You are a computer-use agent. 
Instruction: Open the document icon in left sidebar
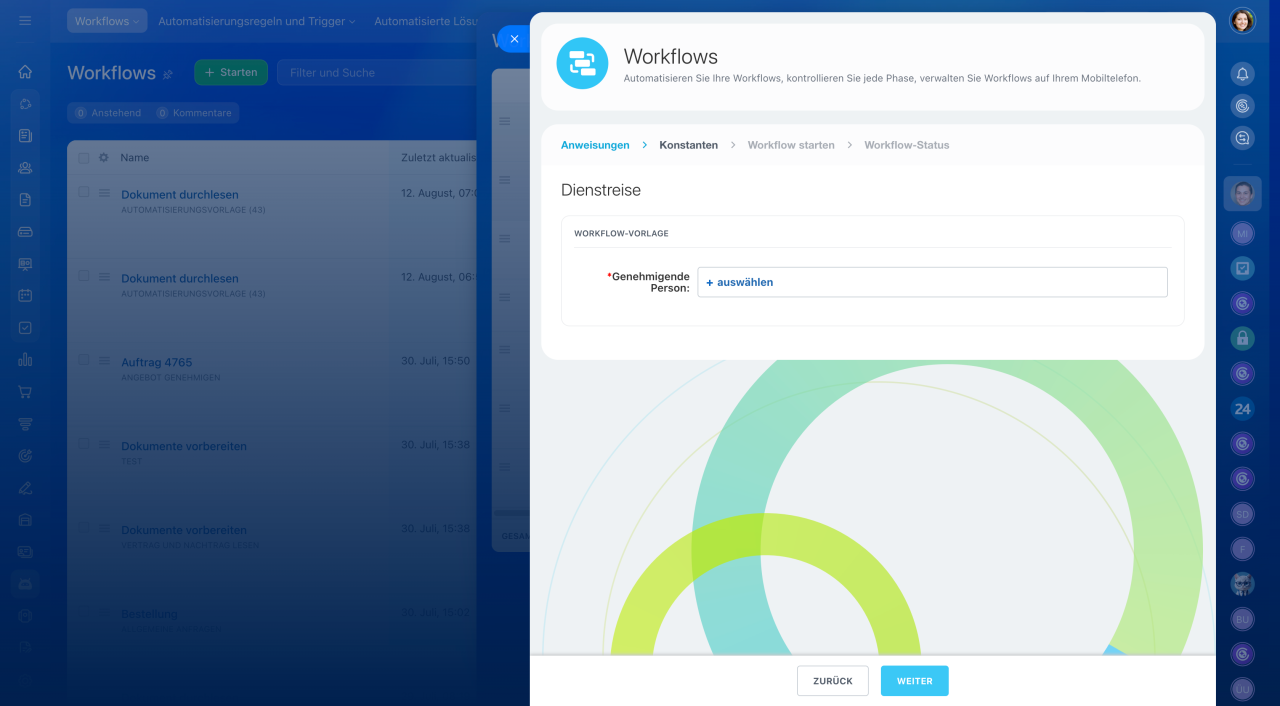pos(25,200)
